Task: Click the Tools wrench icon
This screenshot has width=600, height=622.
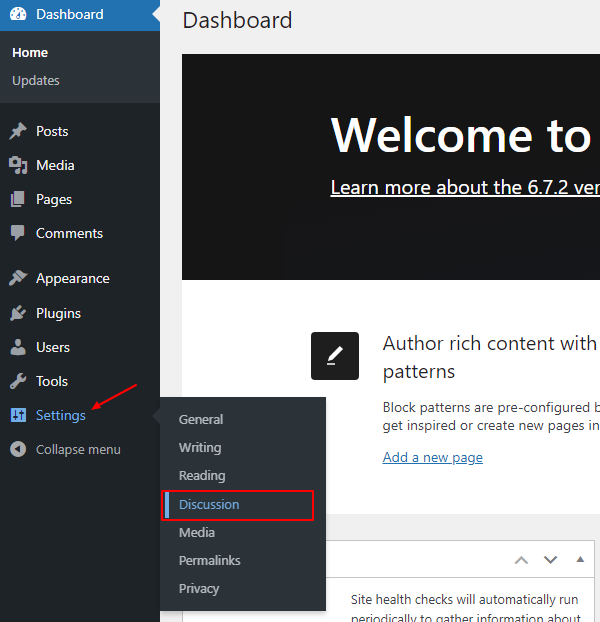Action: click(x=18, y=381)
